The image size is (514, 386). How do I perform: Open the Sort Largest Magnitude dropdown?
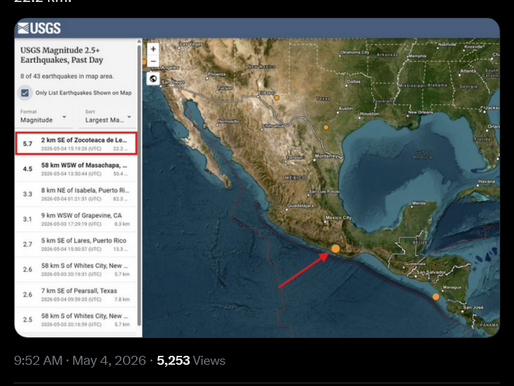tap(108, 117)
